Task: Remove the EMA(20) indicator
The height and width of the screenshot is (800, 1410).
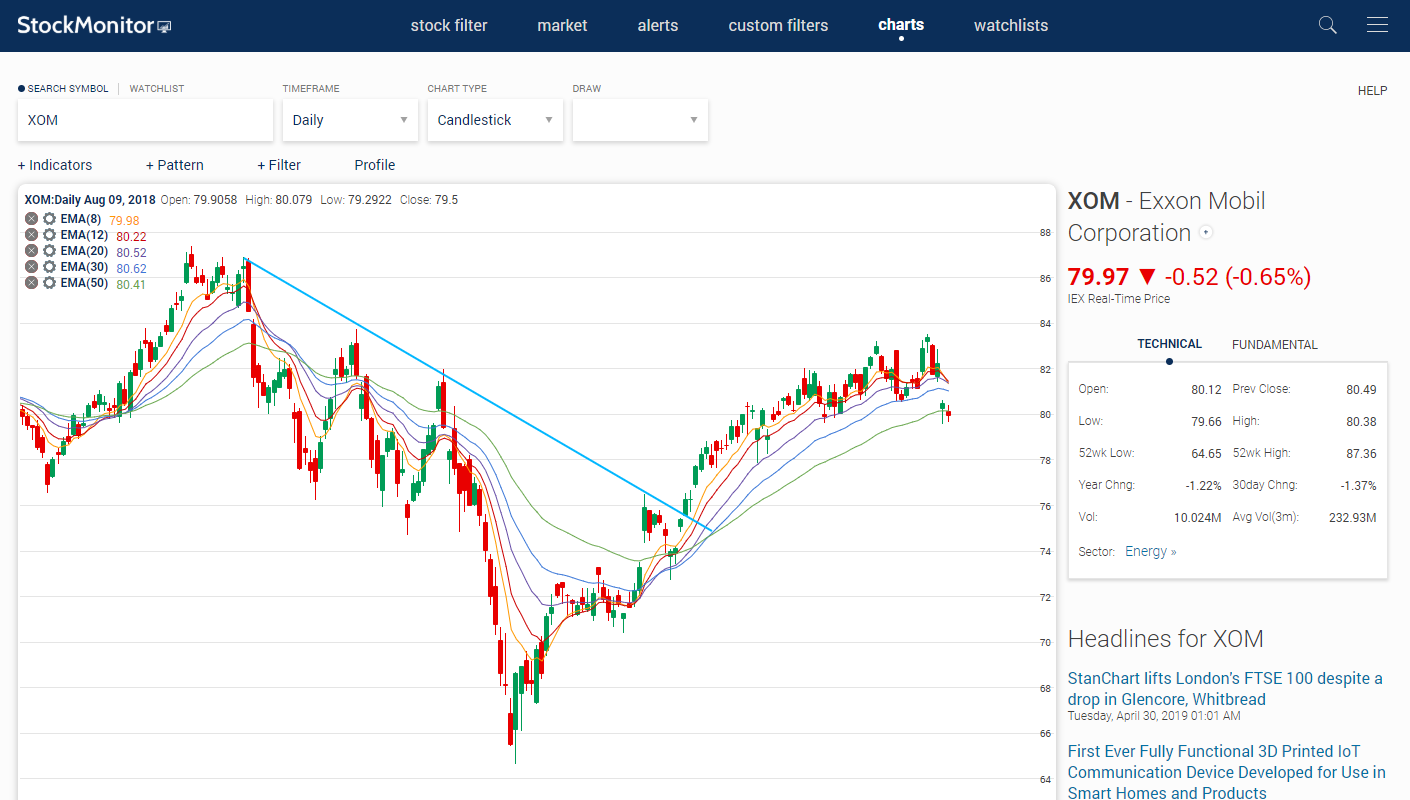Action: click(32, 251)
